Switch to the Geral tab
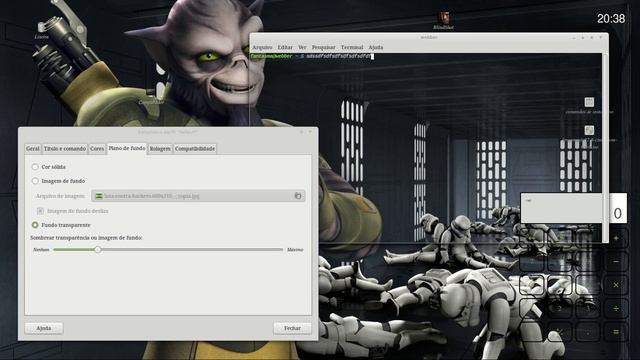 pyautogui.click(x=33, y=149)
